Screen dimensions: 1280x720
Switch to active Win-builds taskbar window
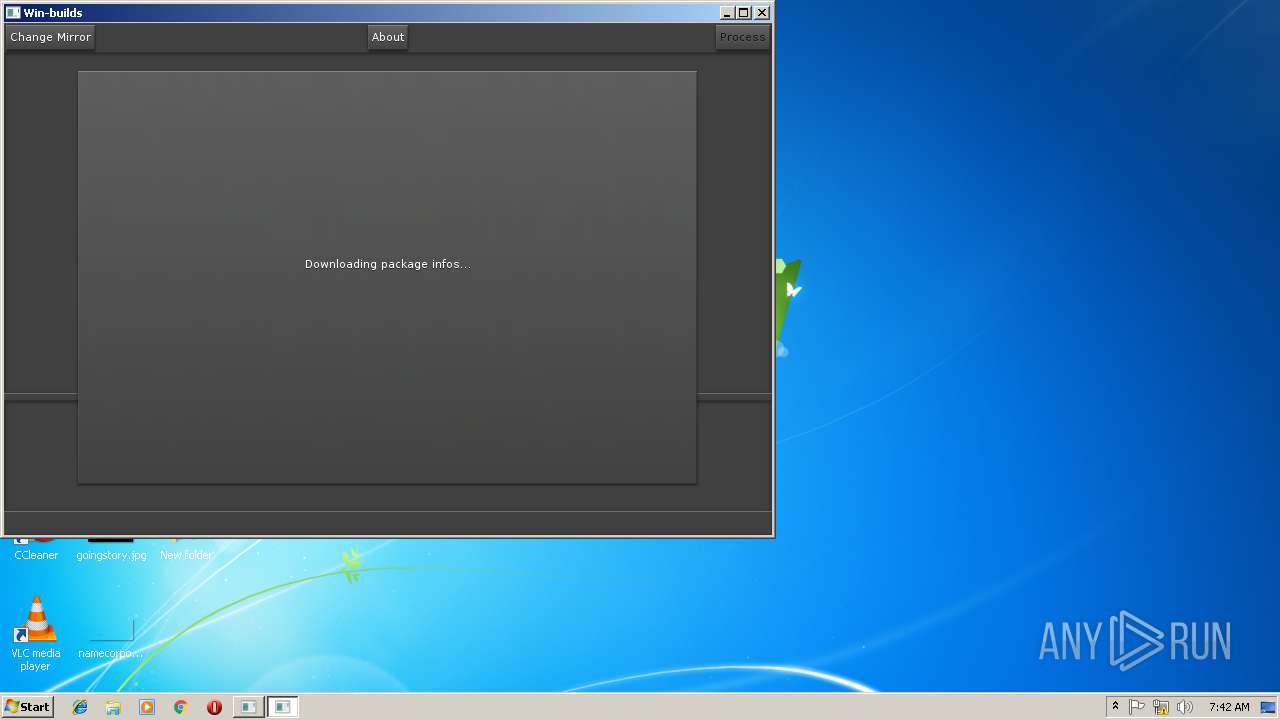click(283, 707)
